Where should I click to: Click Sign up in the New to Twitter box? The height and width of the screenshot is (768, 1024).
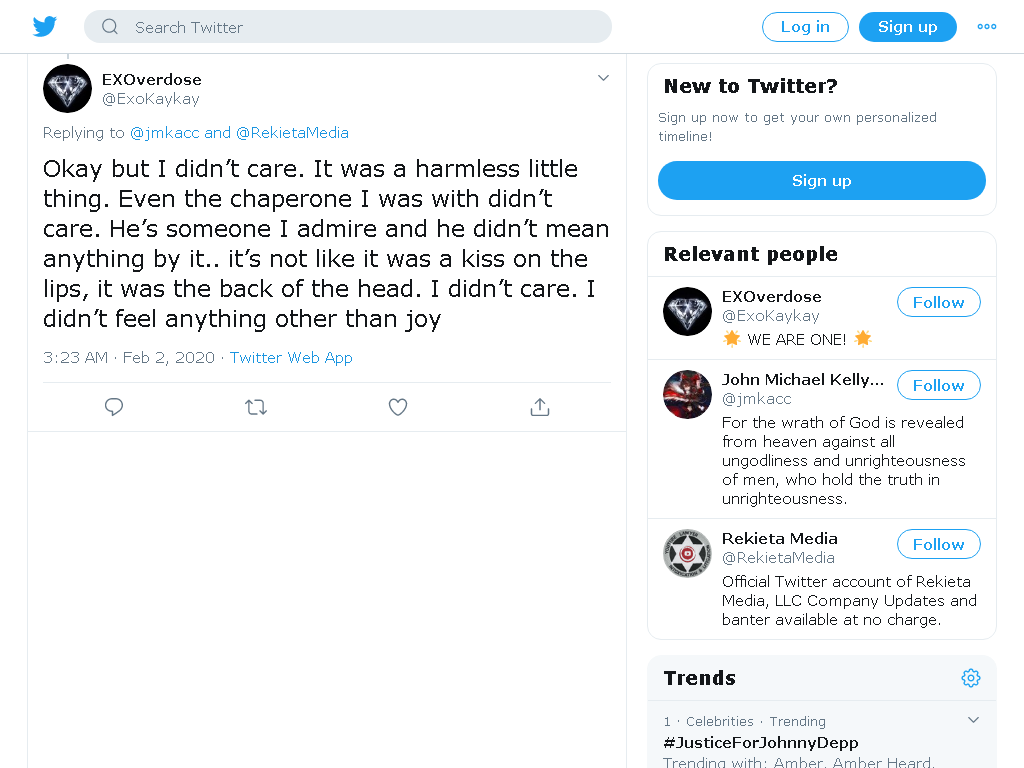pyautogui.click(x=822, y=181)
